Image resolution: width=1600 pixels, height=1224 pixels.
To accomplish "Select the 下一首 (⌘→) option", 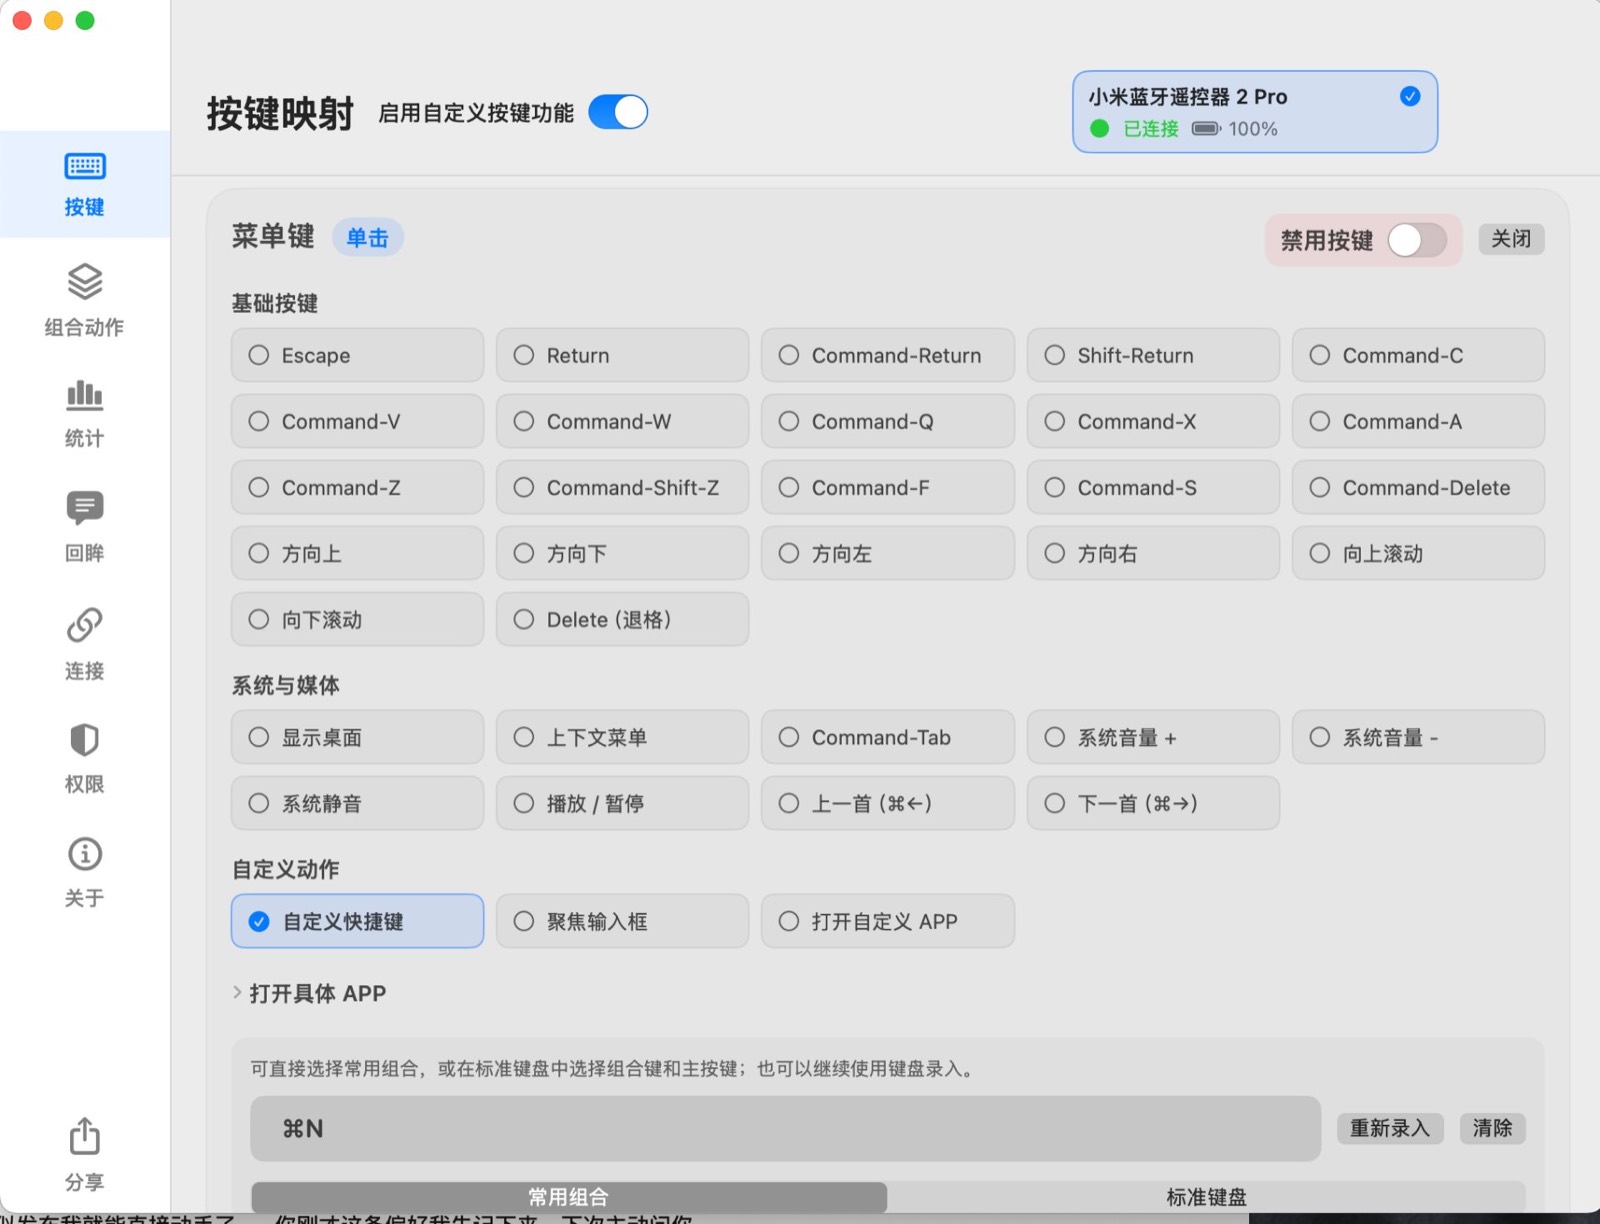I will coord(1153,803).
